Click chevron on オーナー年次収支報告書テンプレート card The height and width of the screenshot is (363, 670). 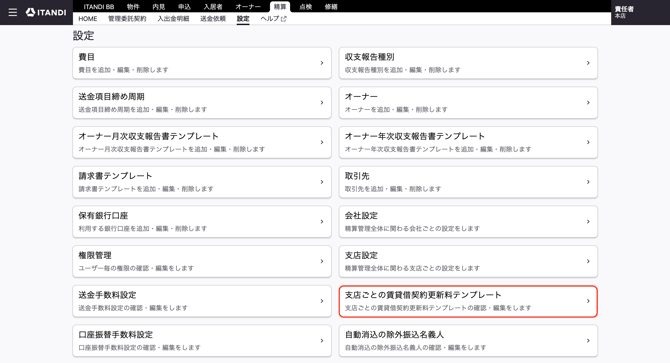(x=588, y=142)
